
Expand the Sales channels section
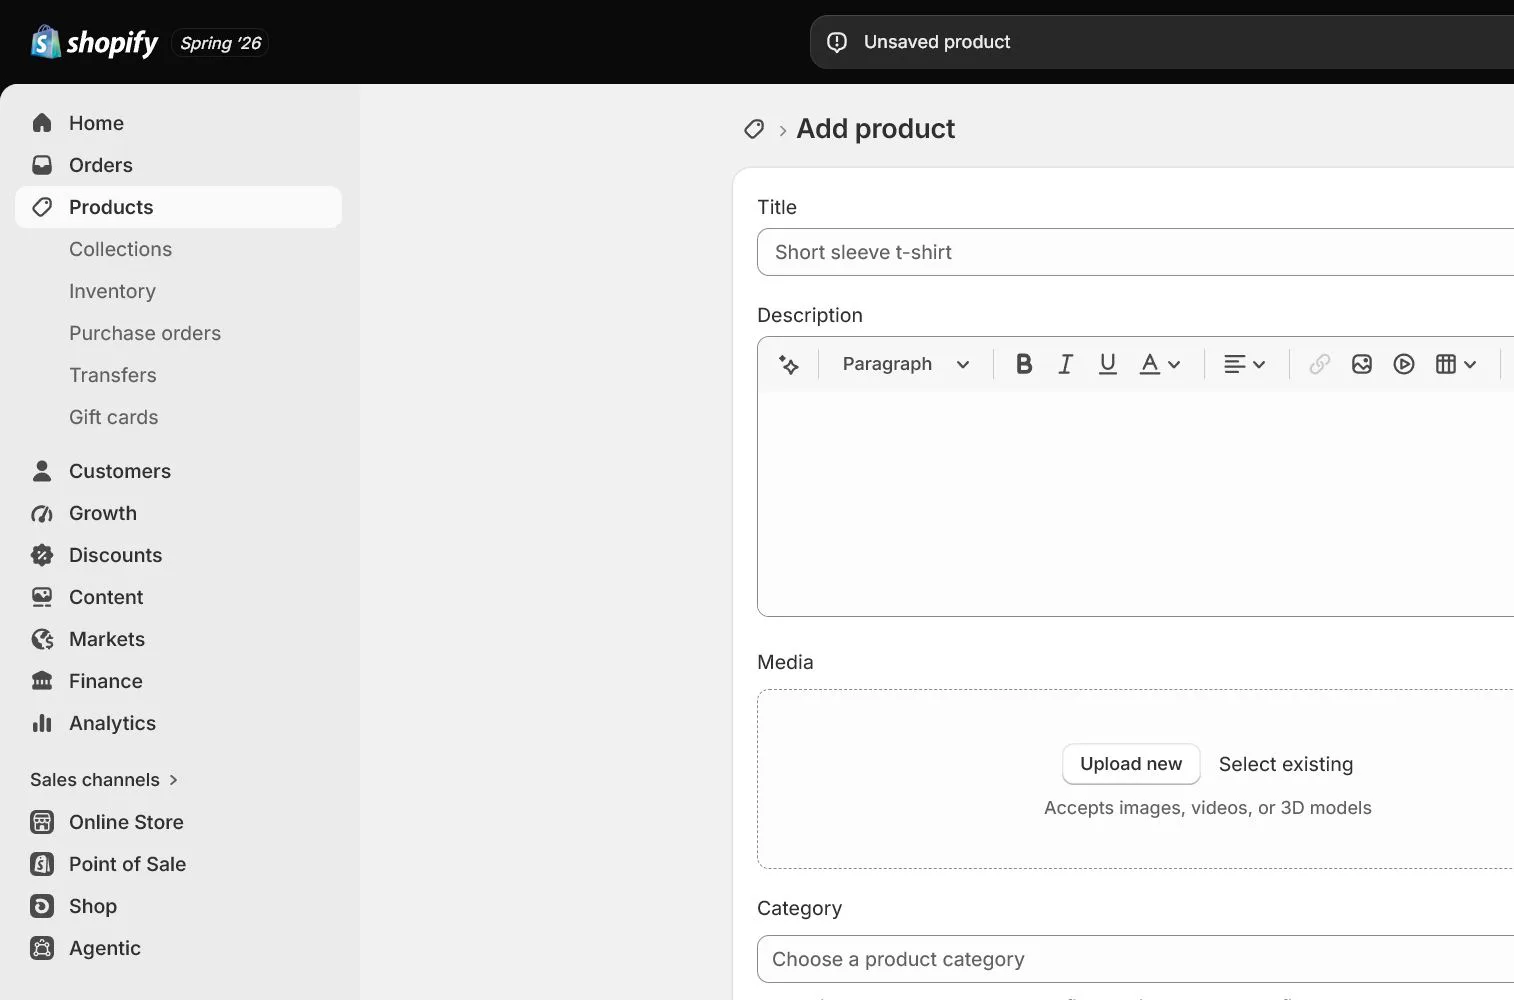pos(104,780)
